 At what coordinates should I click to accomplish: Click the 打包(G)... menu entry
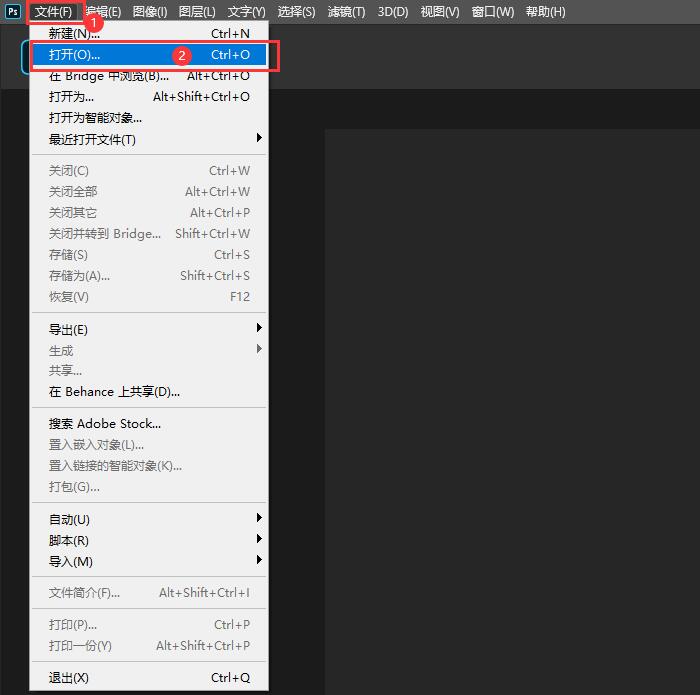click(149, 487)
